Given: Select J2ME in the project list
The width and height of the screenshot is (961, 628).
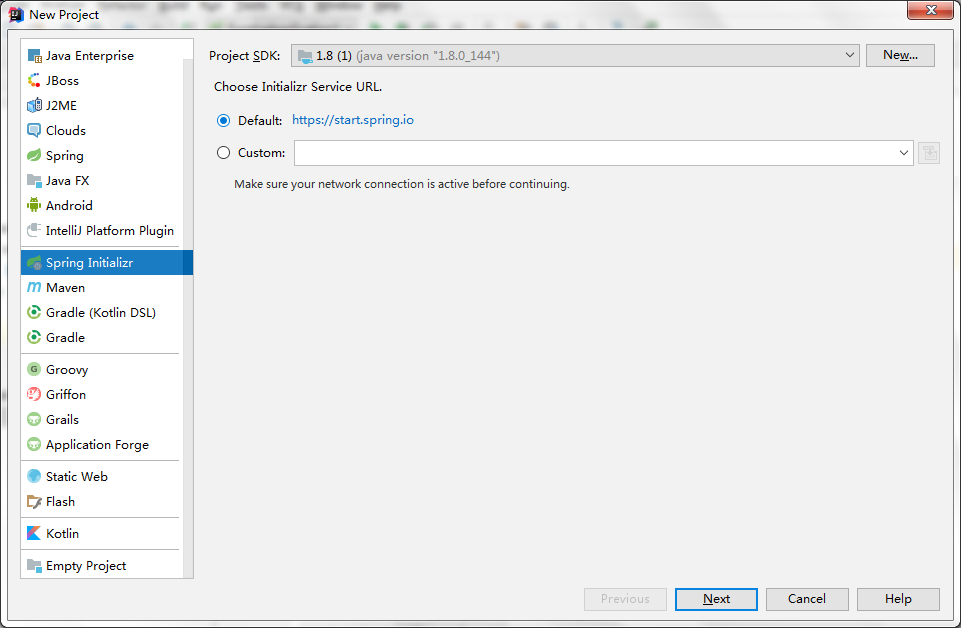Looking at the screenshot, I should tap(102, 105).
